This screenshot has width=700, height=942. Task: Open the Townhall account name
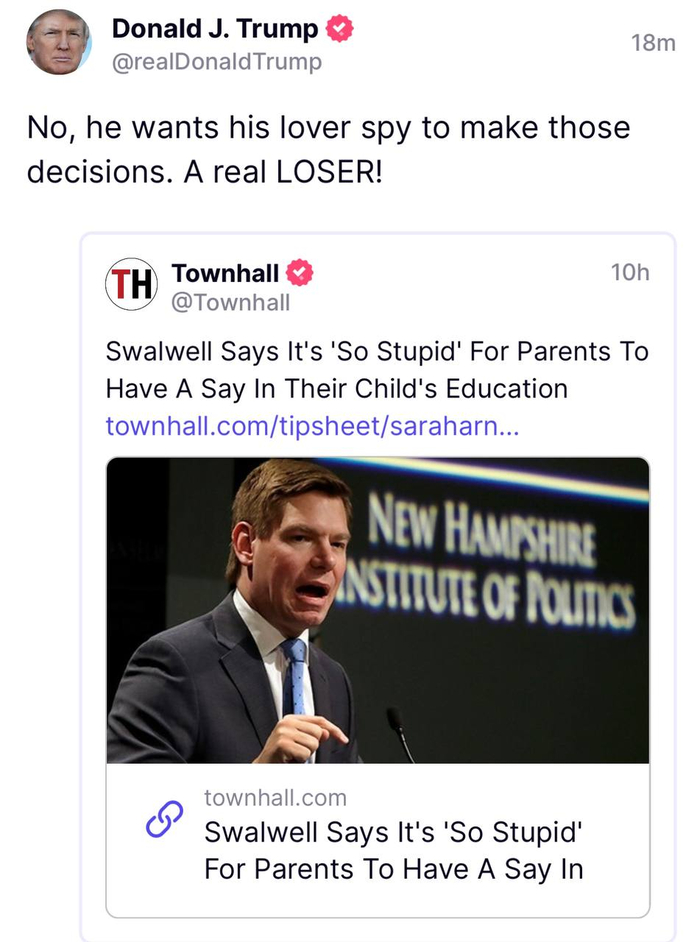(x=225, y=272)
